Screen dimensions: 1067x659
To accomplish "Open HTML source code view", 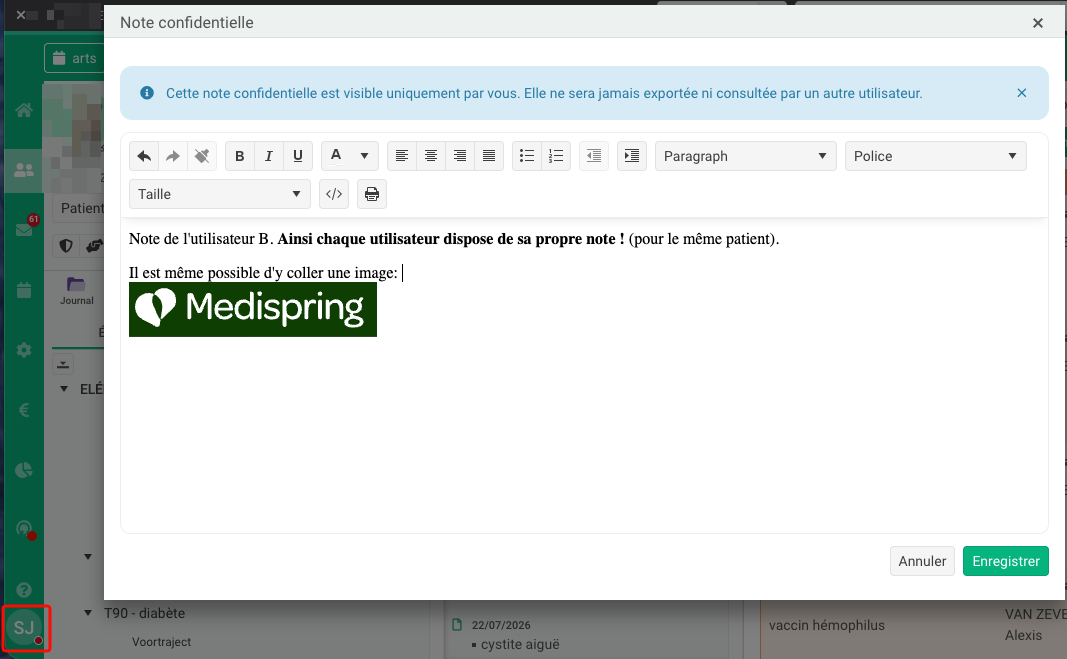I will [334, 194].
